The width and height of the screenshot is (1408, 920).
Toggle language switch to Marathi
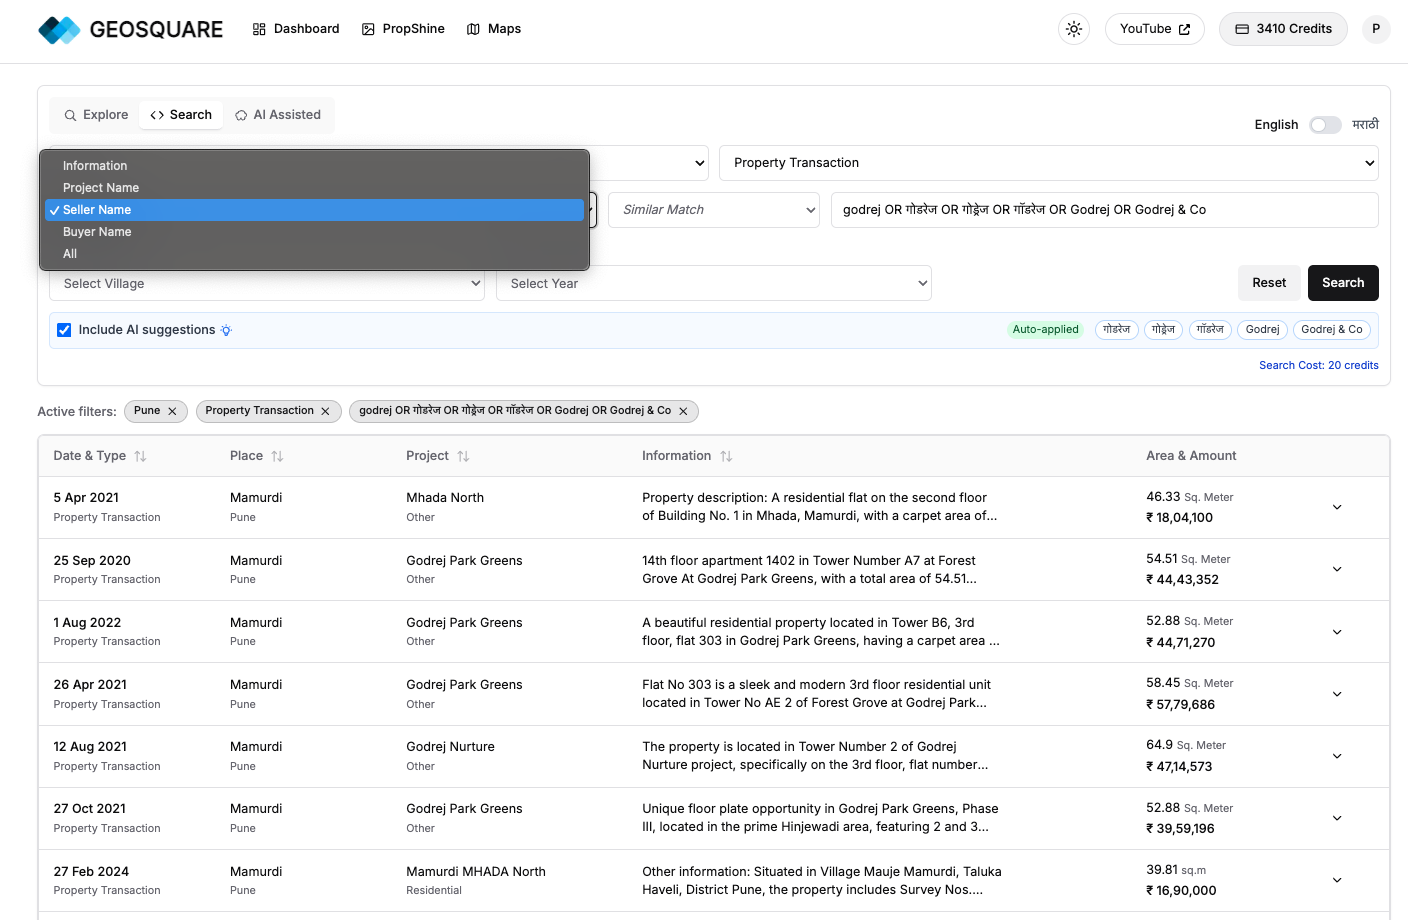(x=1325, y=125)
